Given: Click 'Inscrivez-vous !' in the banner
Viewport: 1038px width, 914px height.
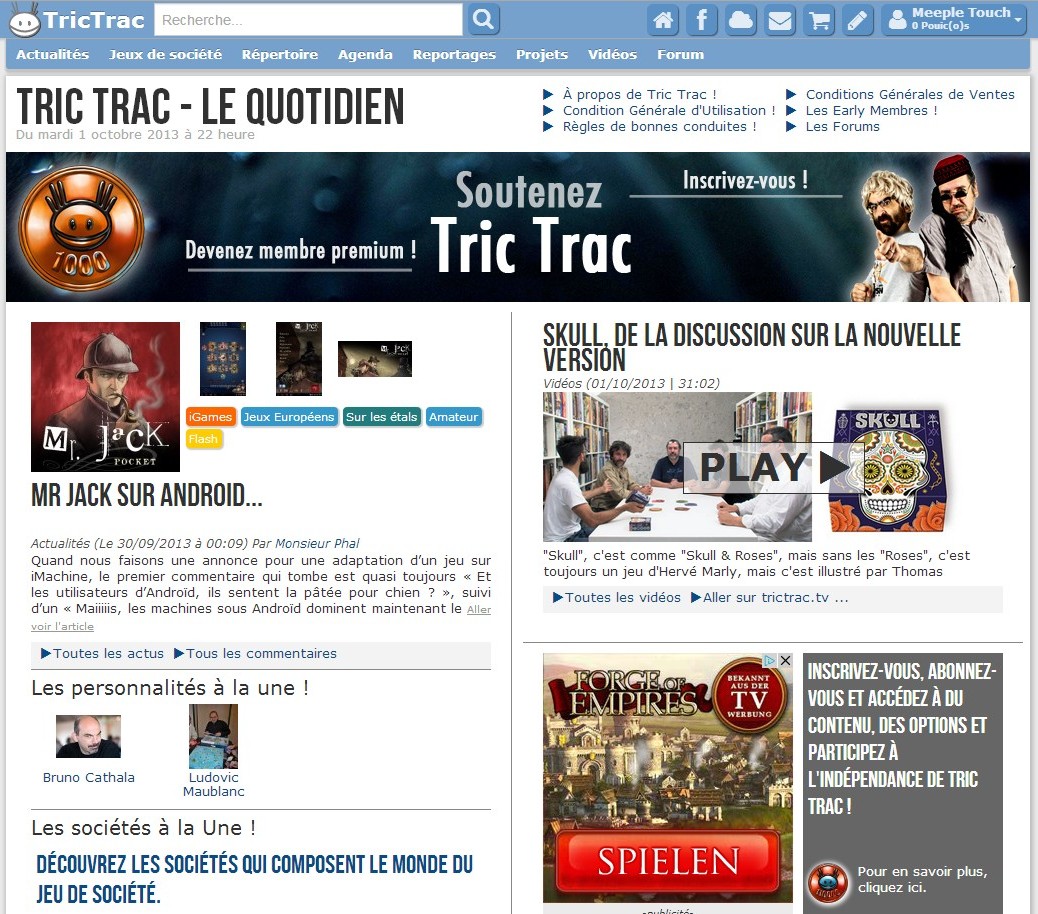Looking at the screenshot, I should [745, 180].
